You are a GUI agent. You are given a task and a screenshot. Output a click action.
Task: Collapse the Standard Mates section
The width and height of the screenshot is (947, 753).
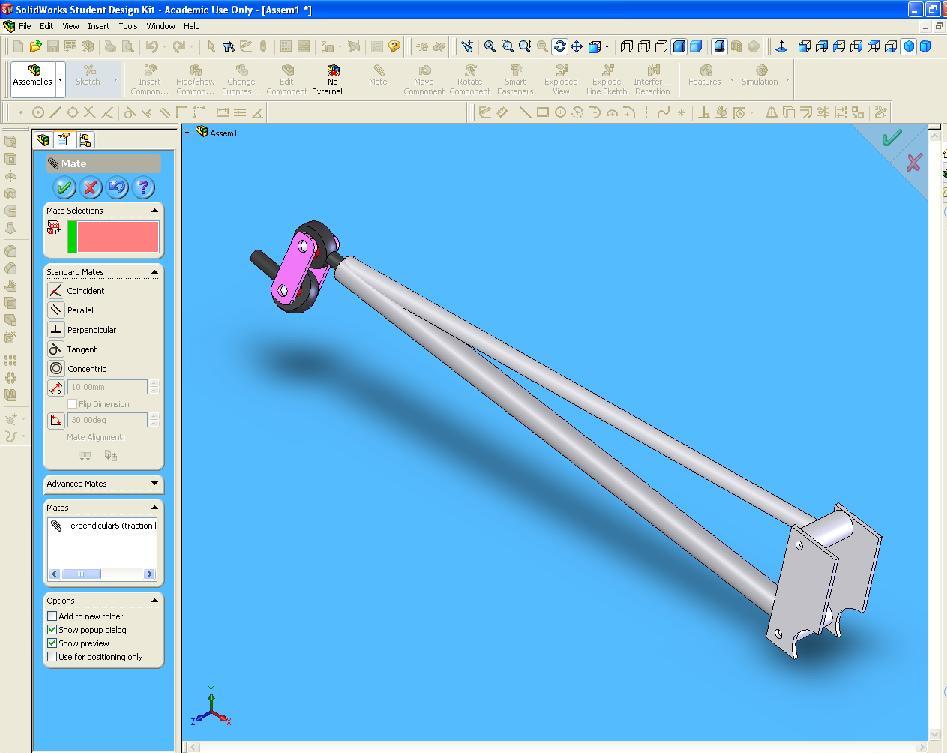(154, 272)
